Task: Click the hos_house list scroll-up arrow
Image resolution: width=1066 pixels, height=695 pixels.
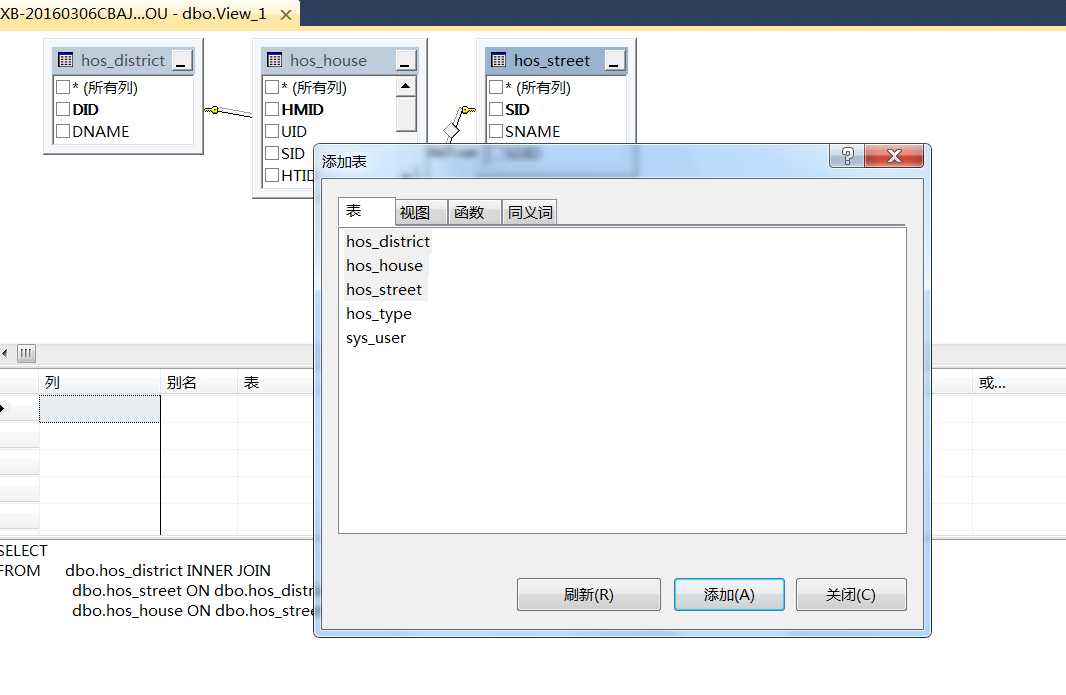Action: 406,86
